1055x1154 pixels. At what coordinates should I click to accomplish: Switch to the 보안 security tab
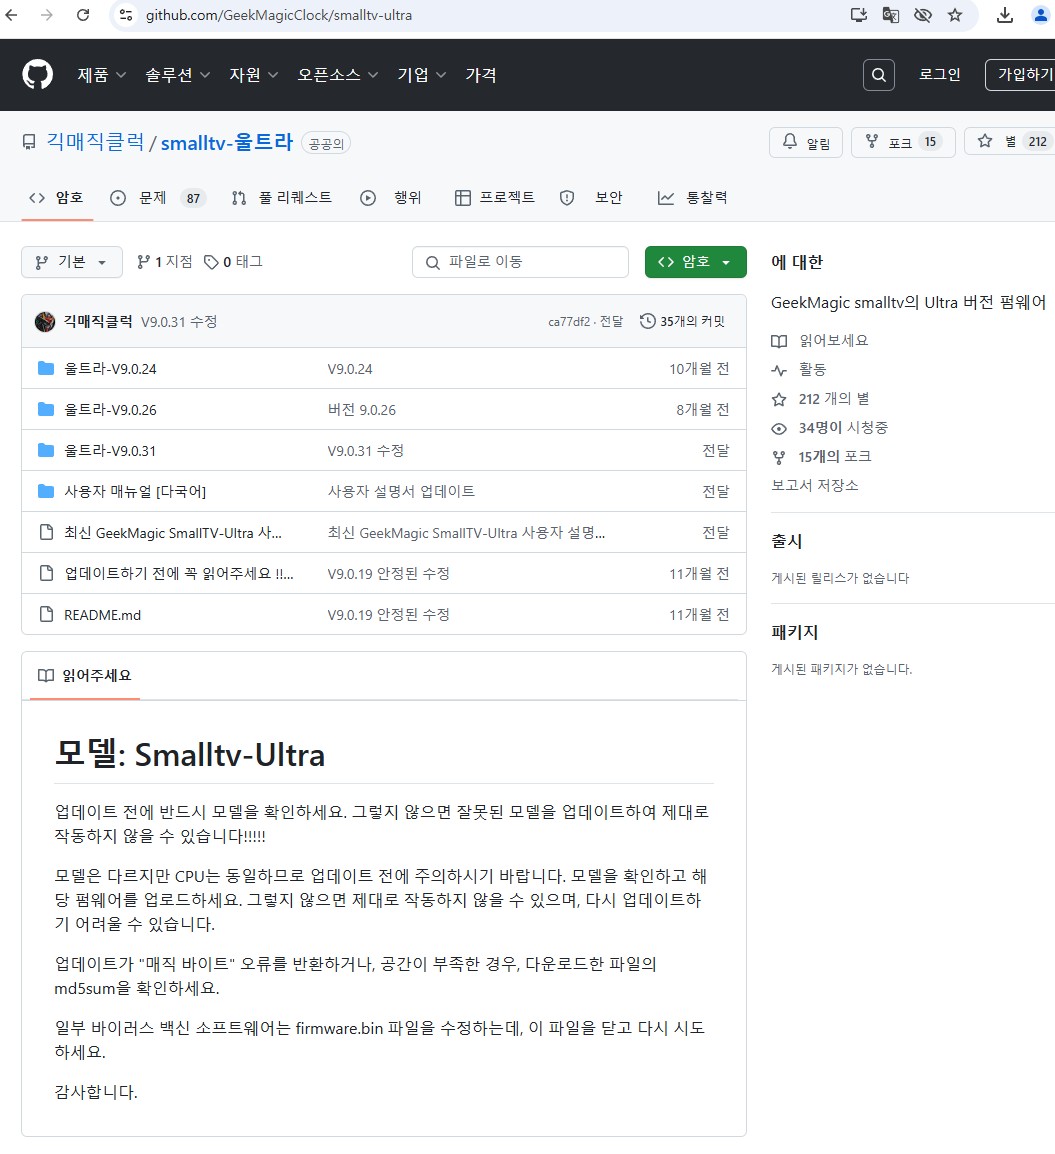pyautogui.click(x=591, y=197)
